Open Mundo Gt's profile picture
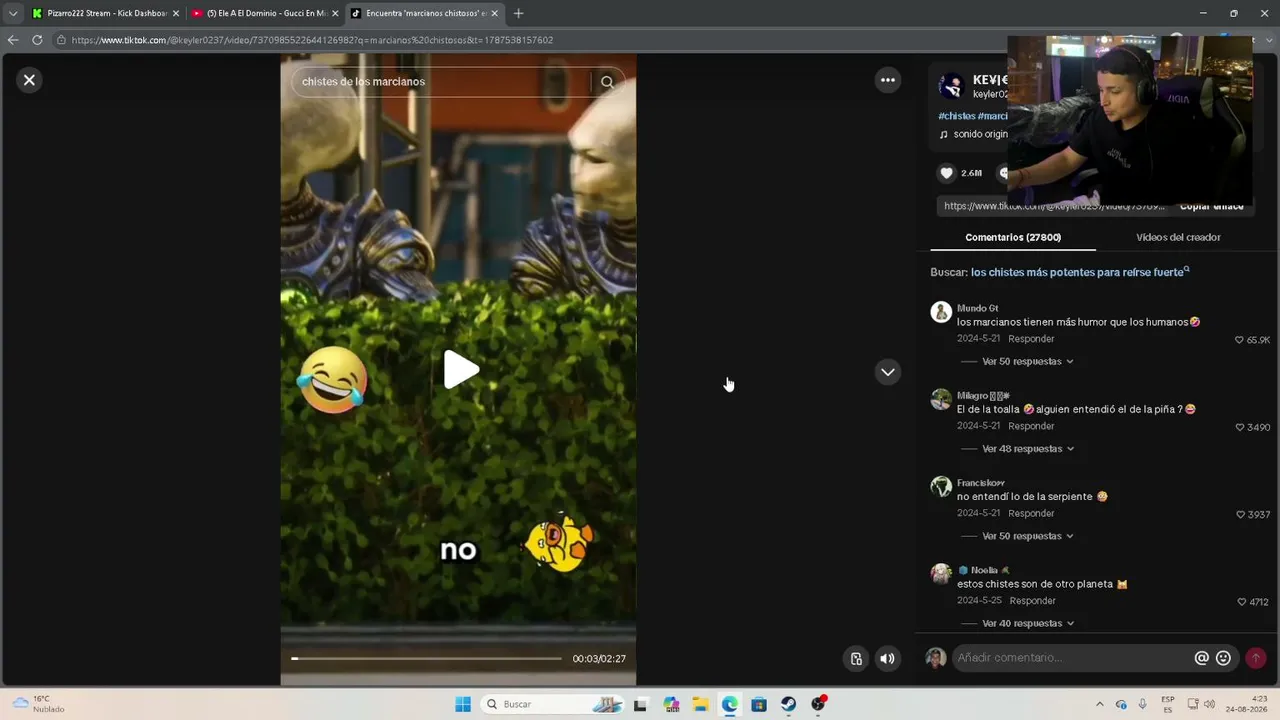The height and width of the screenshot is (720, 1280). click(941, 312)
